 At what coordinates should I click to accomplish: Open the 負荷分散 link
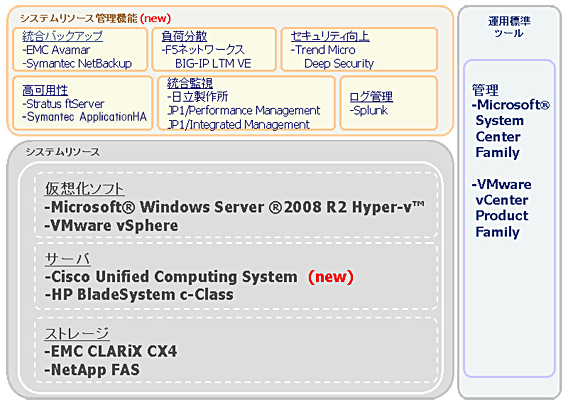pyautogui.click(x=184, y=36)
